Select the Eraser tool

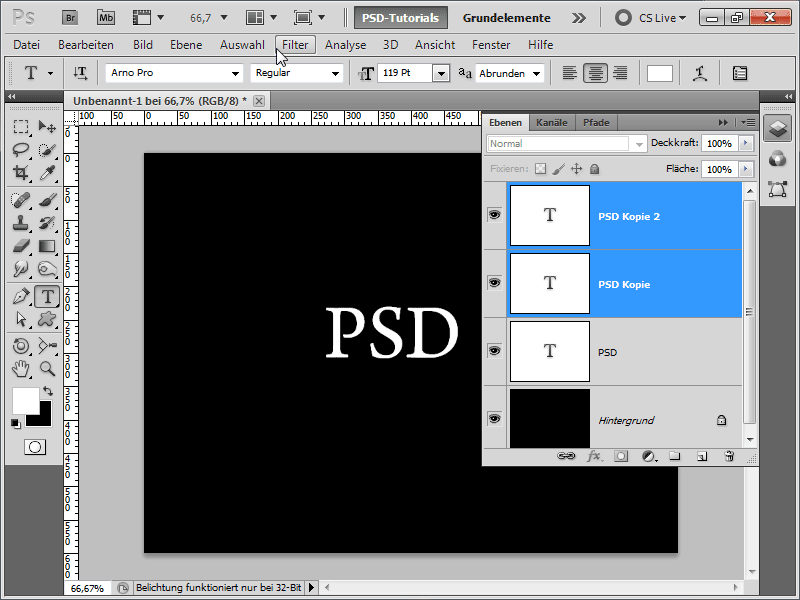pyautogui.click(x=21, y=246)
